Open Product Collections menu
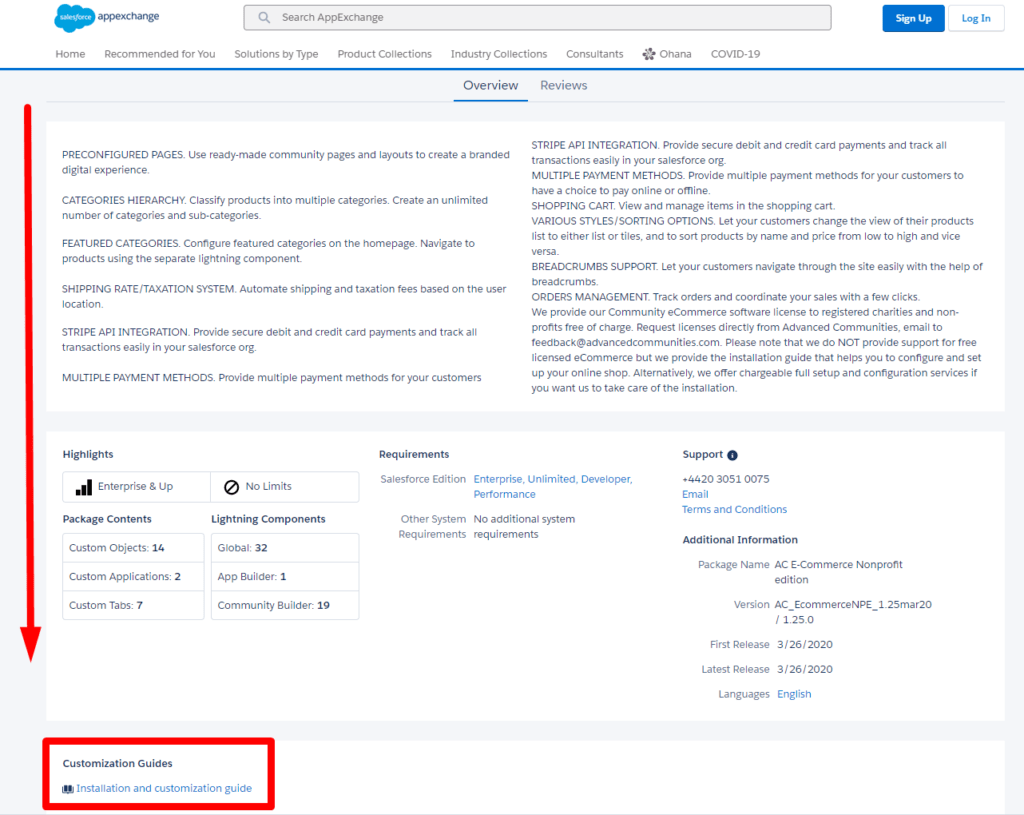1024x815 pixels. click(x=384, y=54)
